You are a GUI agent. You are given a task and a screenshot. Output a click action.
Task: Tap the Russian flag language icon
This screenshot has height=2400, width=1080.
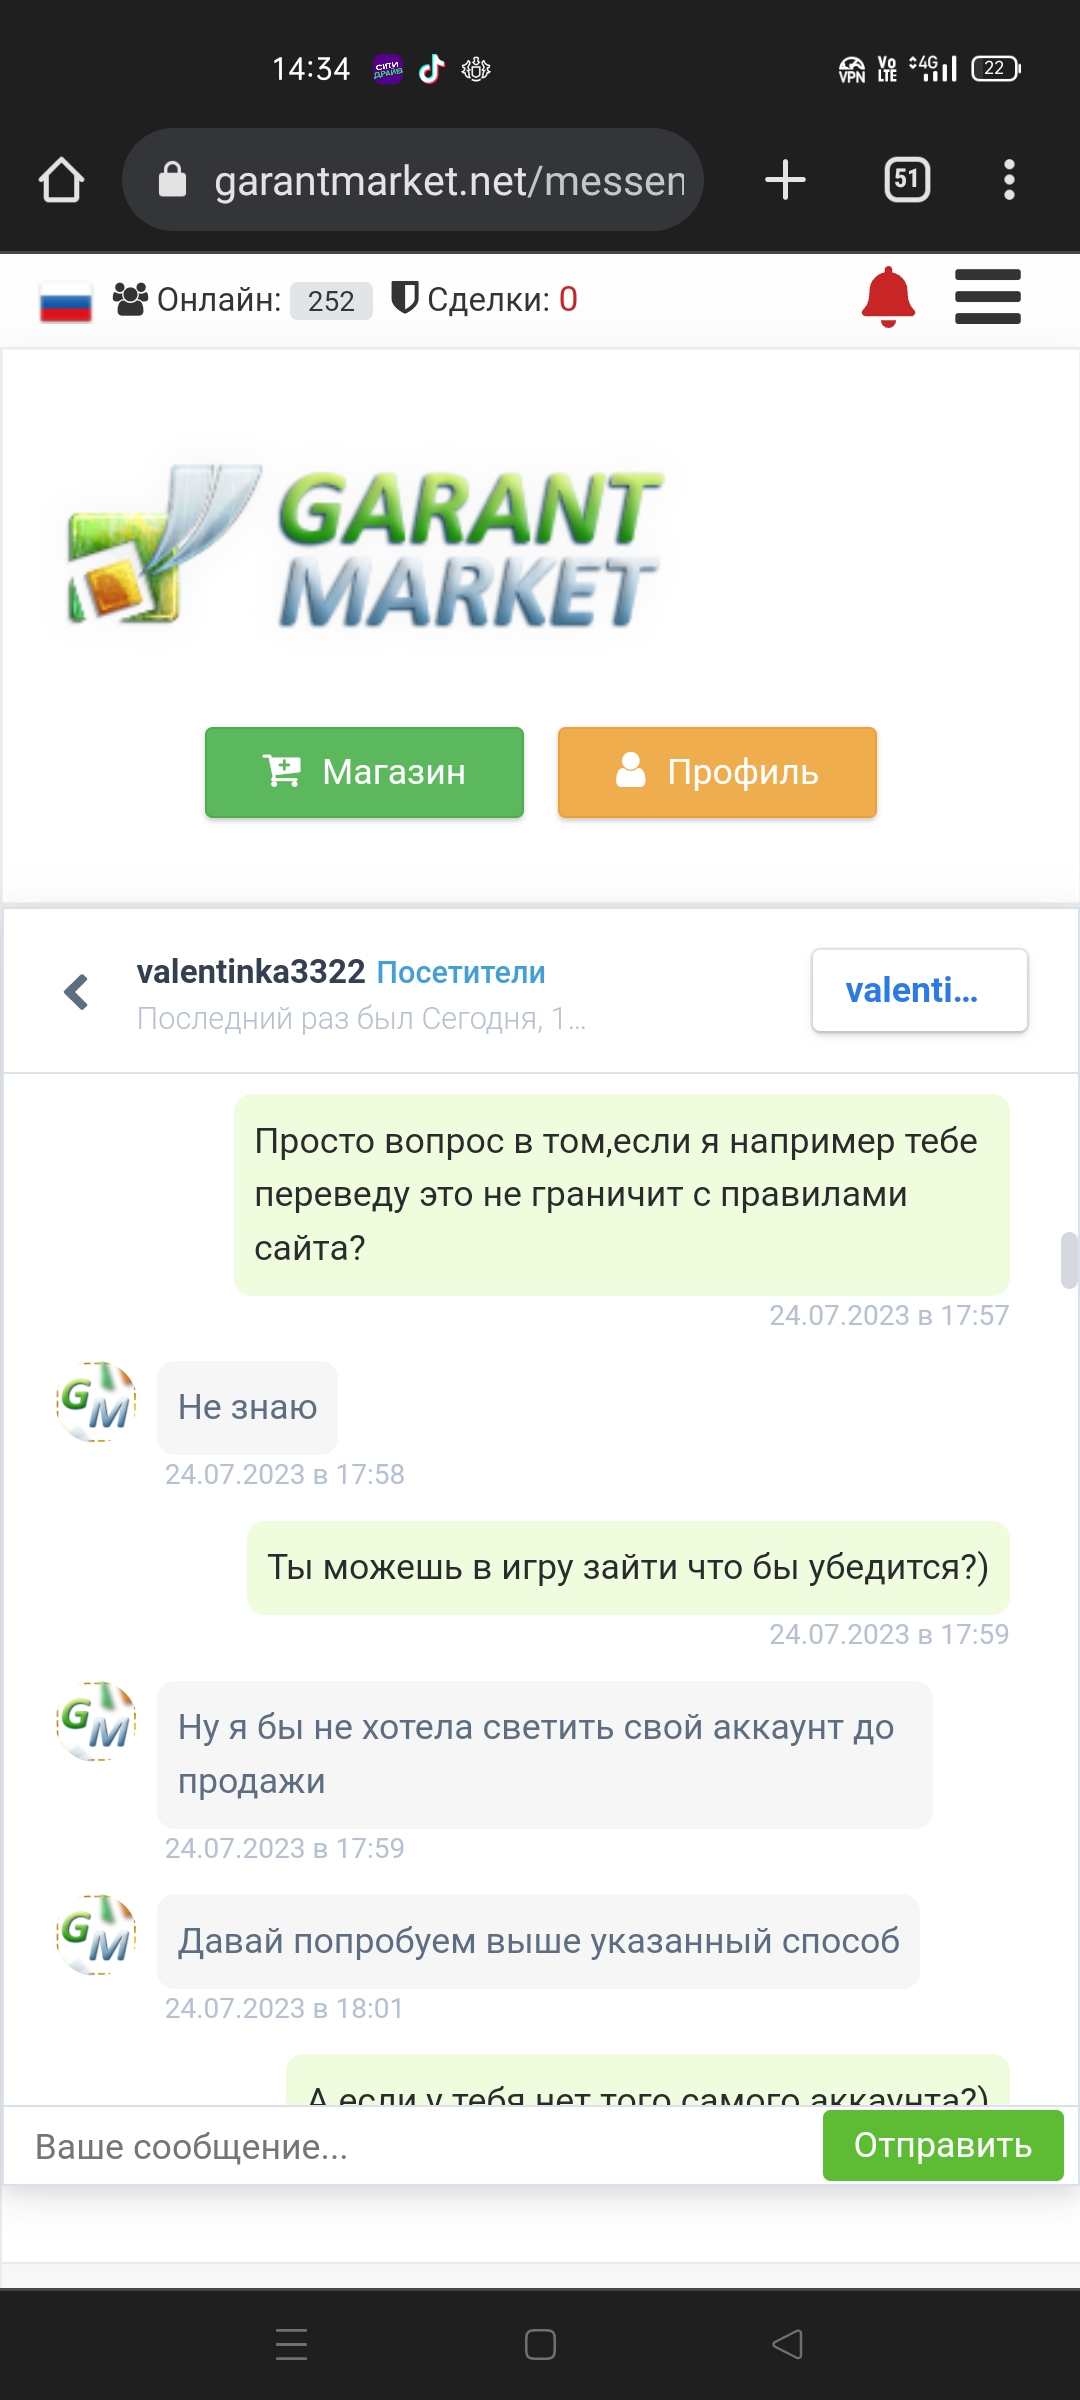tap(66, 301)
